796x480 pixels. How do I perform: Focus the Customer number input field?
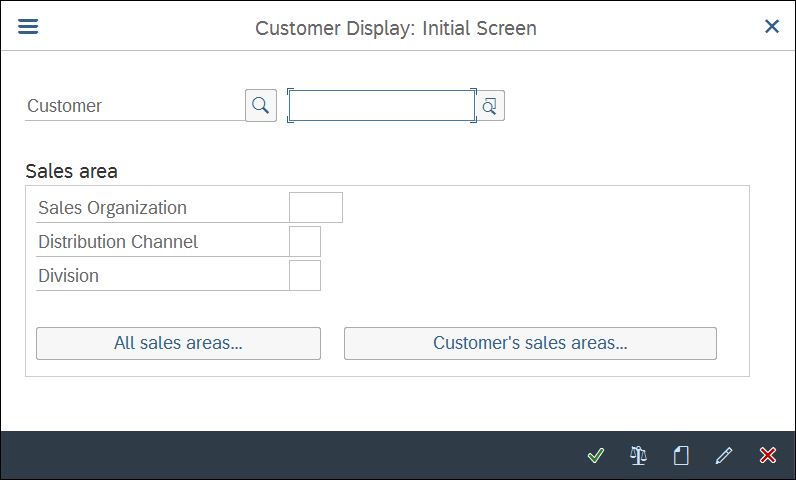point(382,106)
